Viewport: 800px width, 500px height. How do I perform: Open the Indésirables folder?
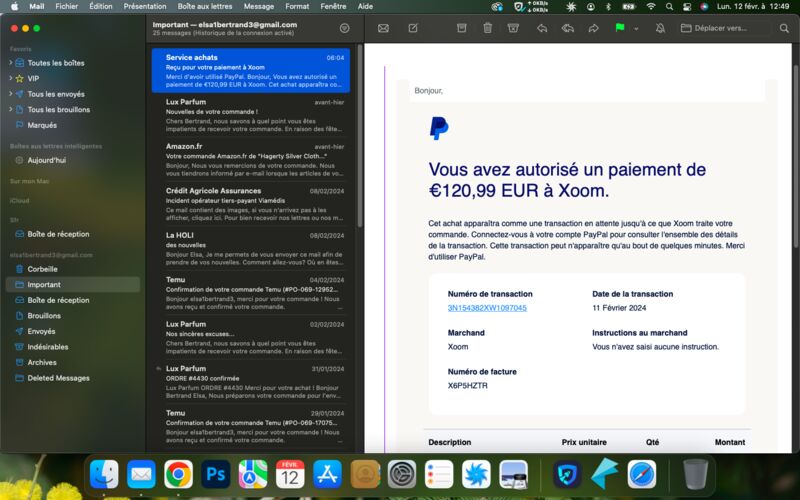click(47, 347)
